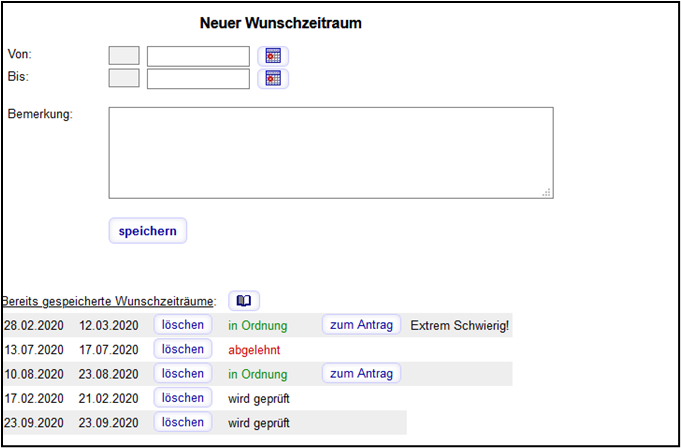The height and width of the screenshot is (448, 681).
Task: Click the 'Extrem Schwierig!' remark
Action: (x=460, y=326)
